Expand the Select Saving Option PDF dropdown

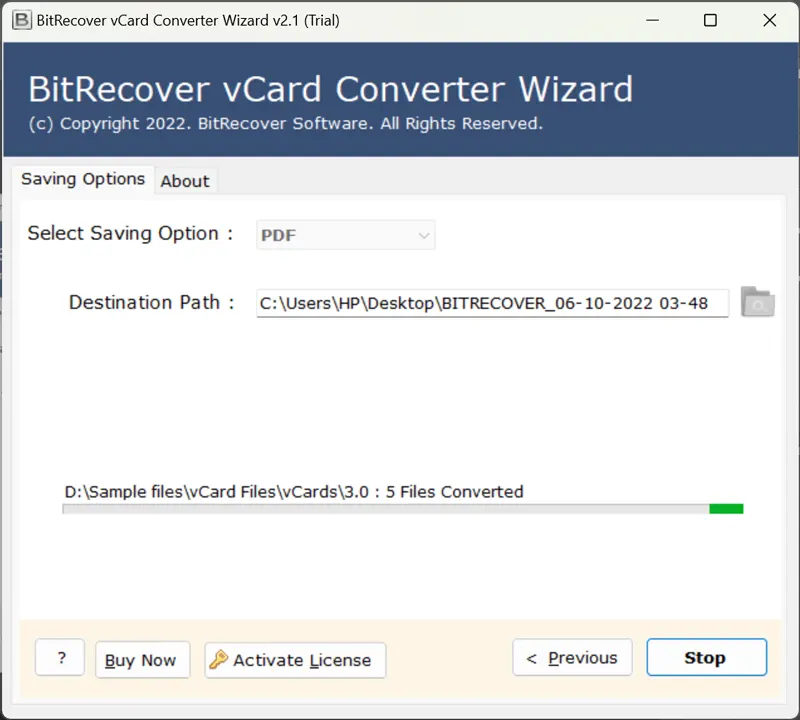click(x=345, y=235)
